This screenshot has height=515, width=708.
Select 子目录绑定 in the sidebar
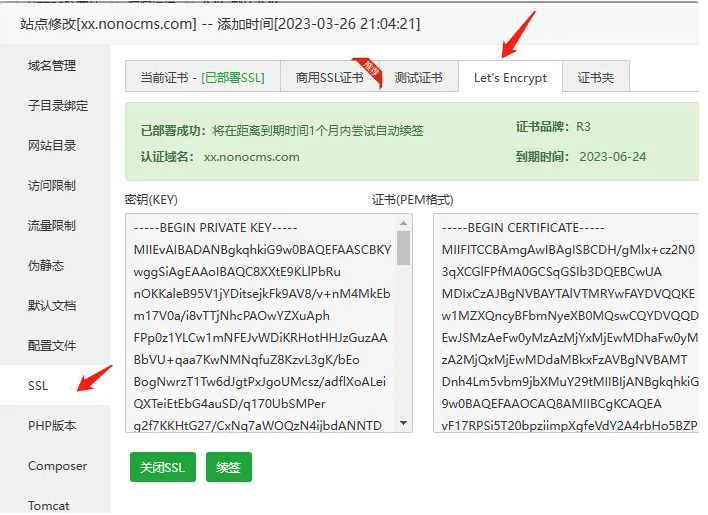tap(58, 106)
